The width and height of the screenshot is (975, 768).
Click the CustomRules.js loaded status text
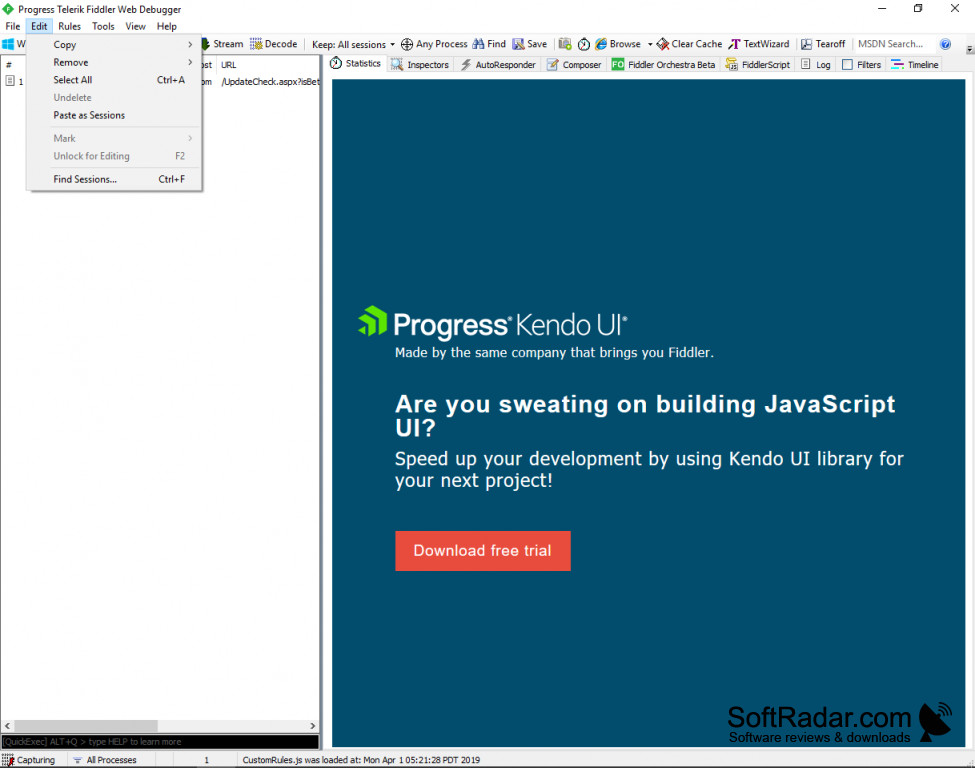[x=361, y=760]
